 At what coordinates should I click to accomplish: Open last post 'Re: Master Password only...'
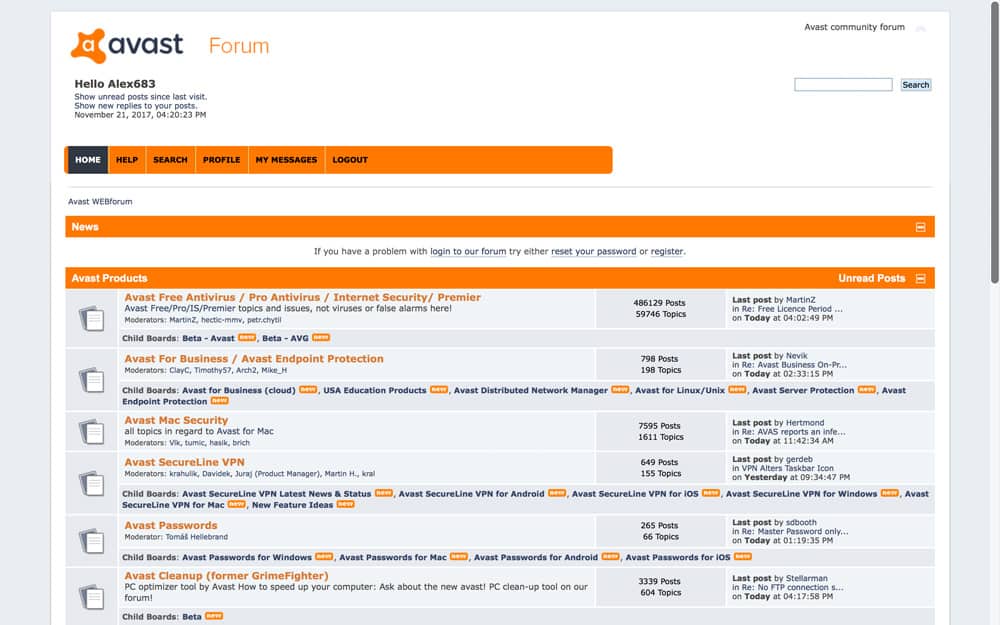(795, 531)
